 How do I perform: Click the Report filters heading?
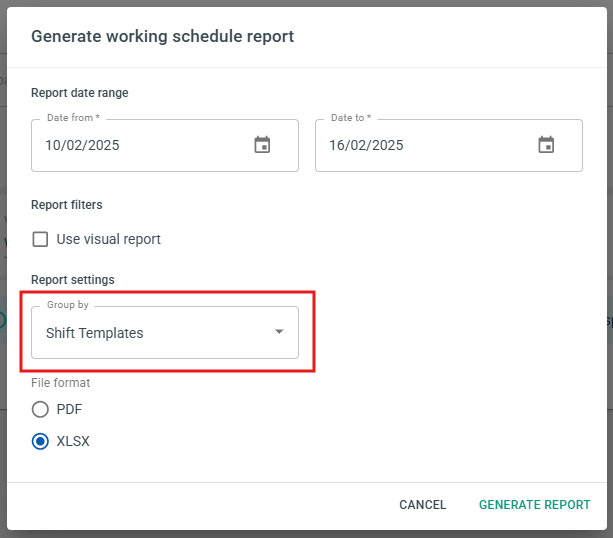pyautogui.click(x=67, y=205)
